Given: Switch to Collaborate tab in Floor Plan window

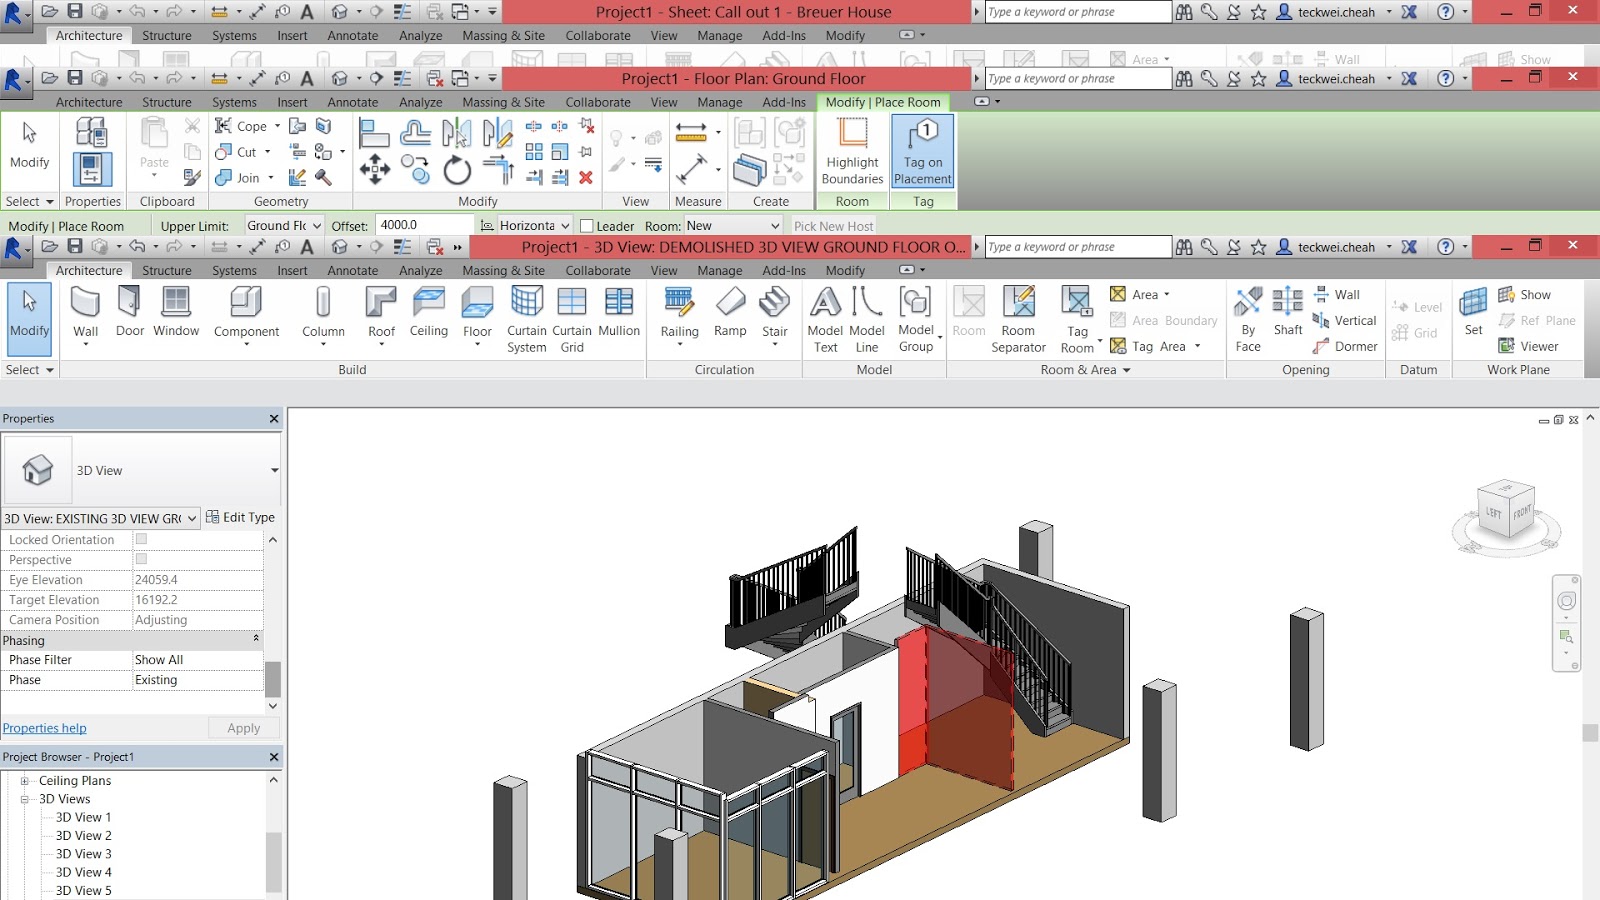Looking at the screenshot, I should pyautogui.click(x=598, y=102).
